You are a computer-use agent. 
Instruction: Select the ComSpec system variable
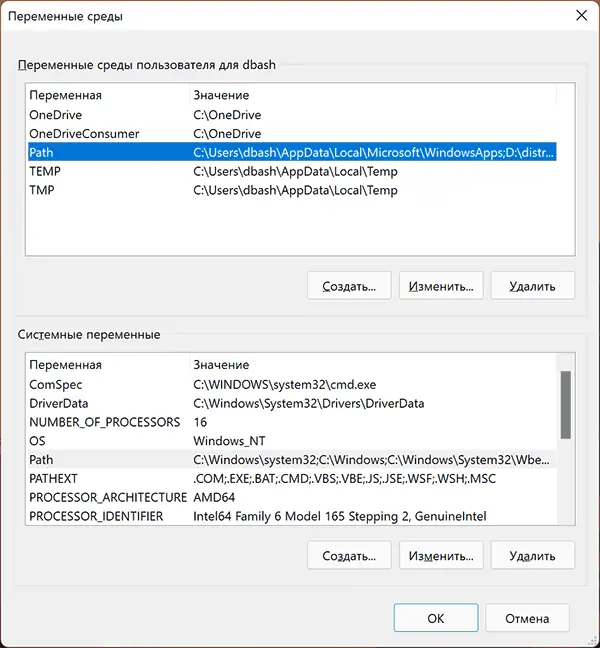point(56,384)
